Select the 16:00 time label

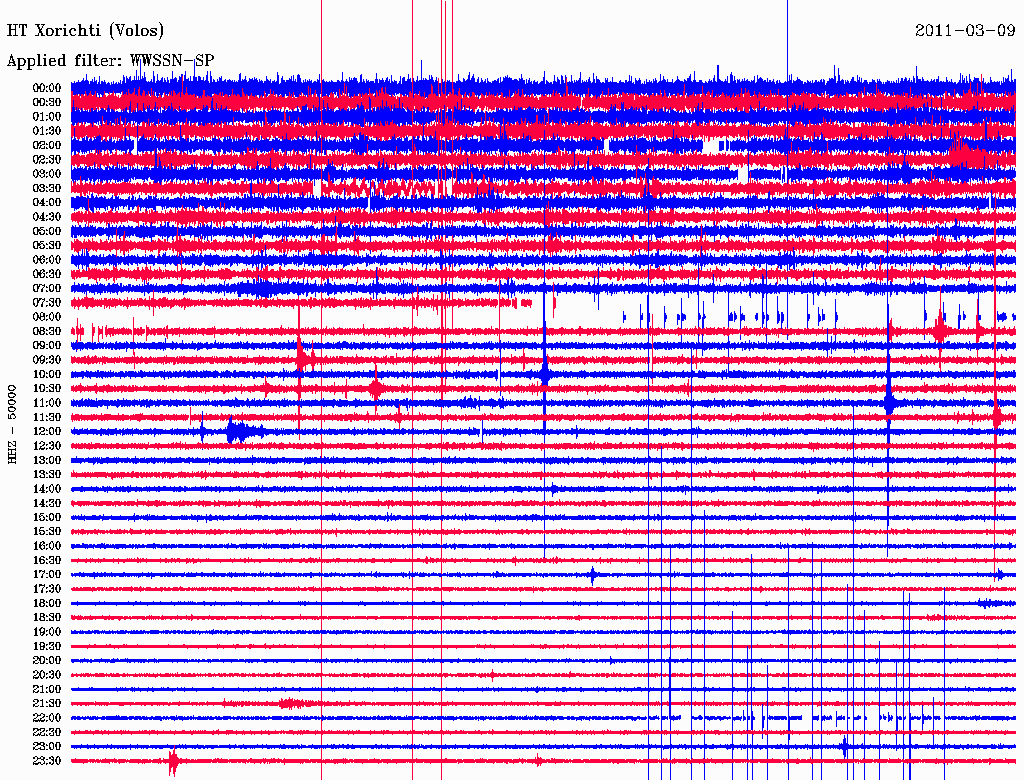(x=47, y=546)
